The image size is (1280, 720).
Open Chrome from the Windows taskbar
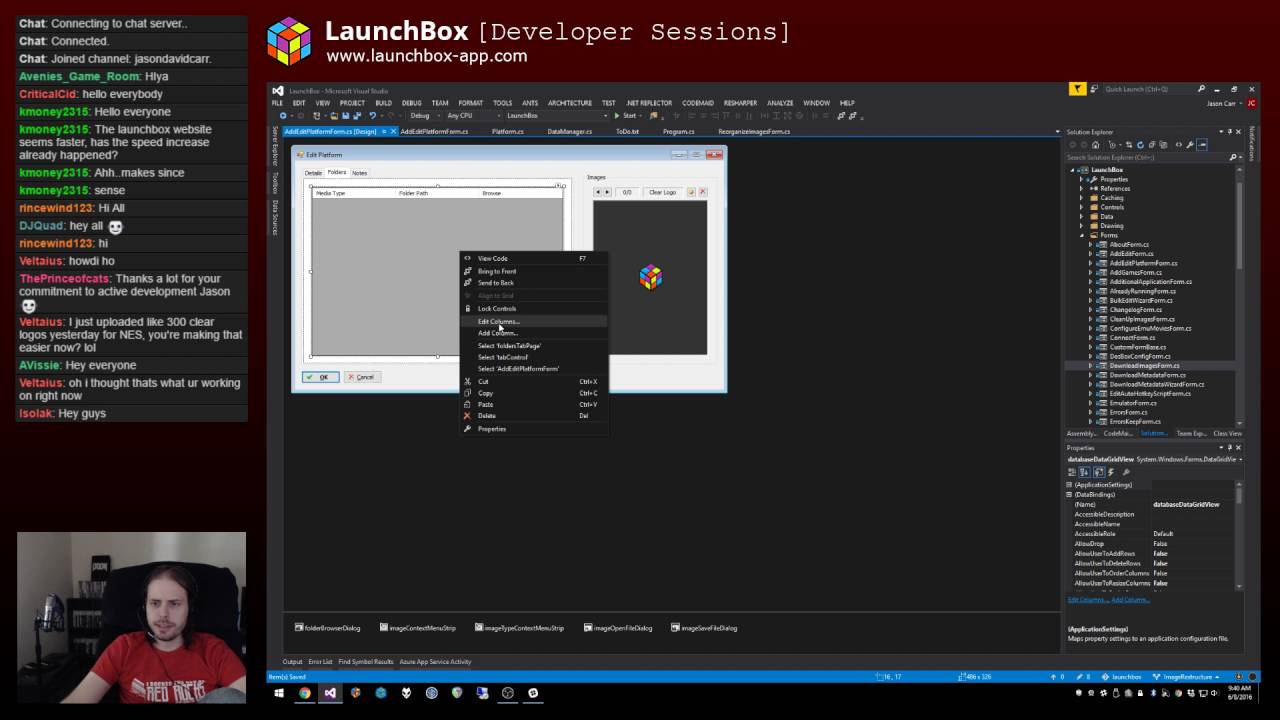coord(304,692)
